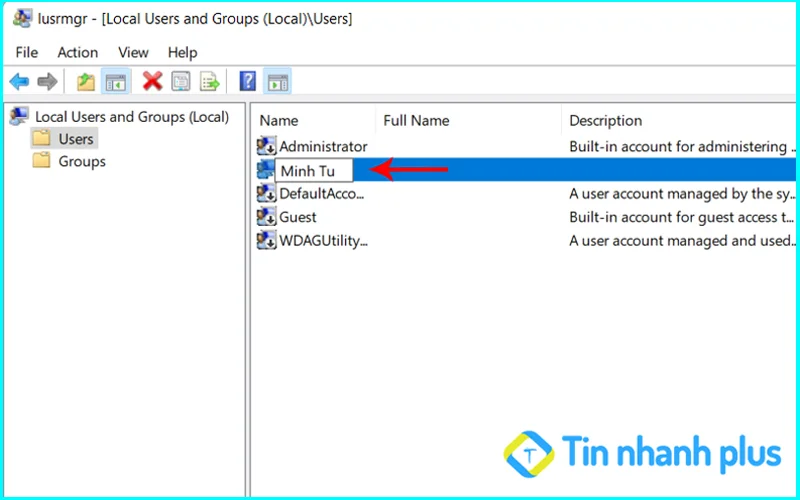Select the Guest user name

298,218
